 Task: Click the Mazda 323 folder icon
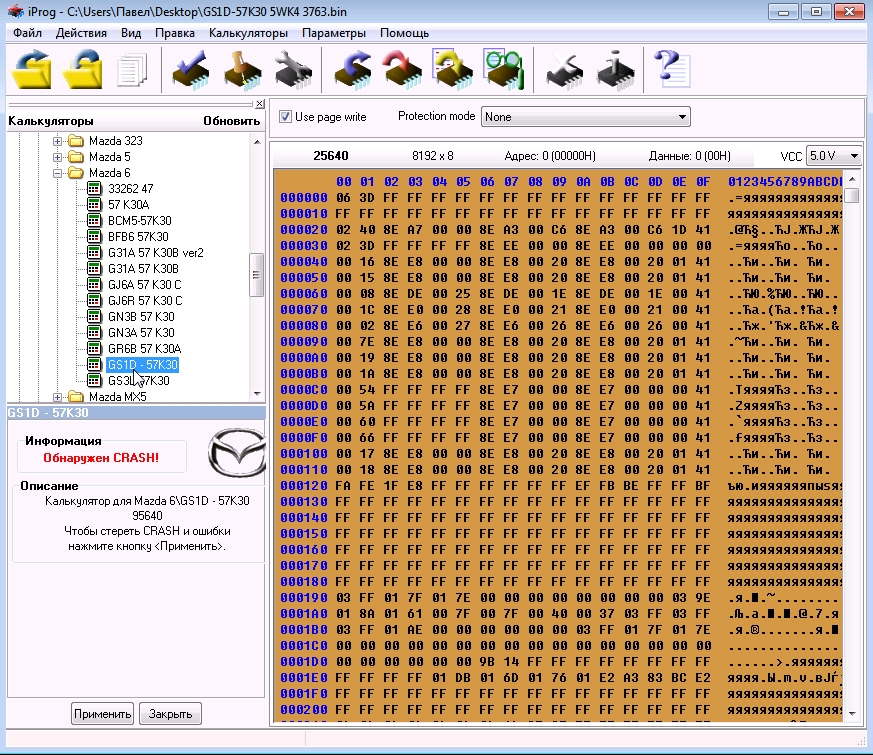coord(76,141)
